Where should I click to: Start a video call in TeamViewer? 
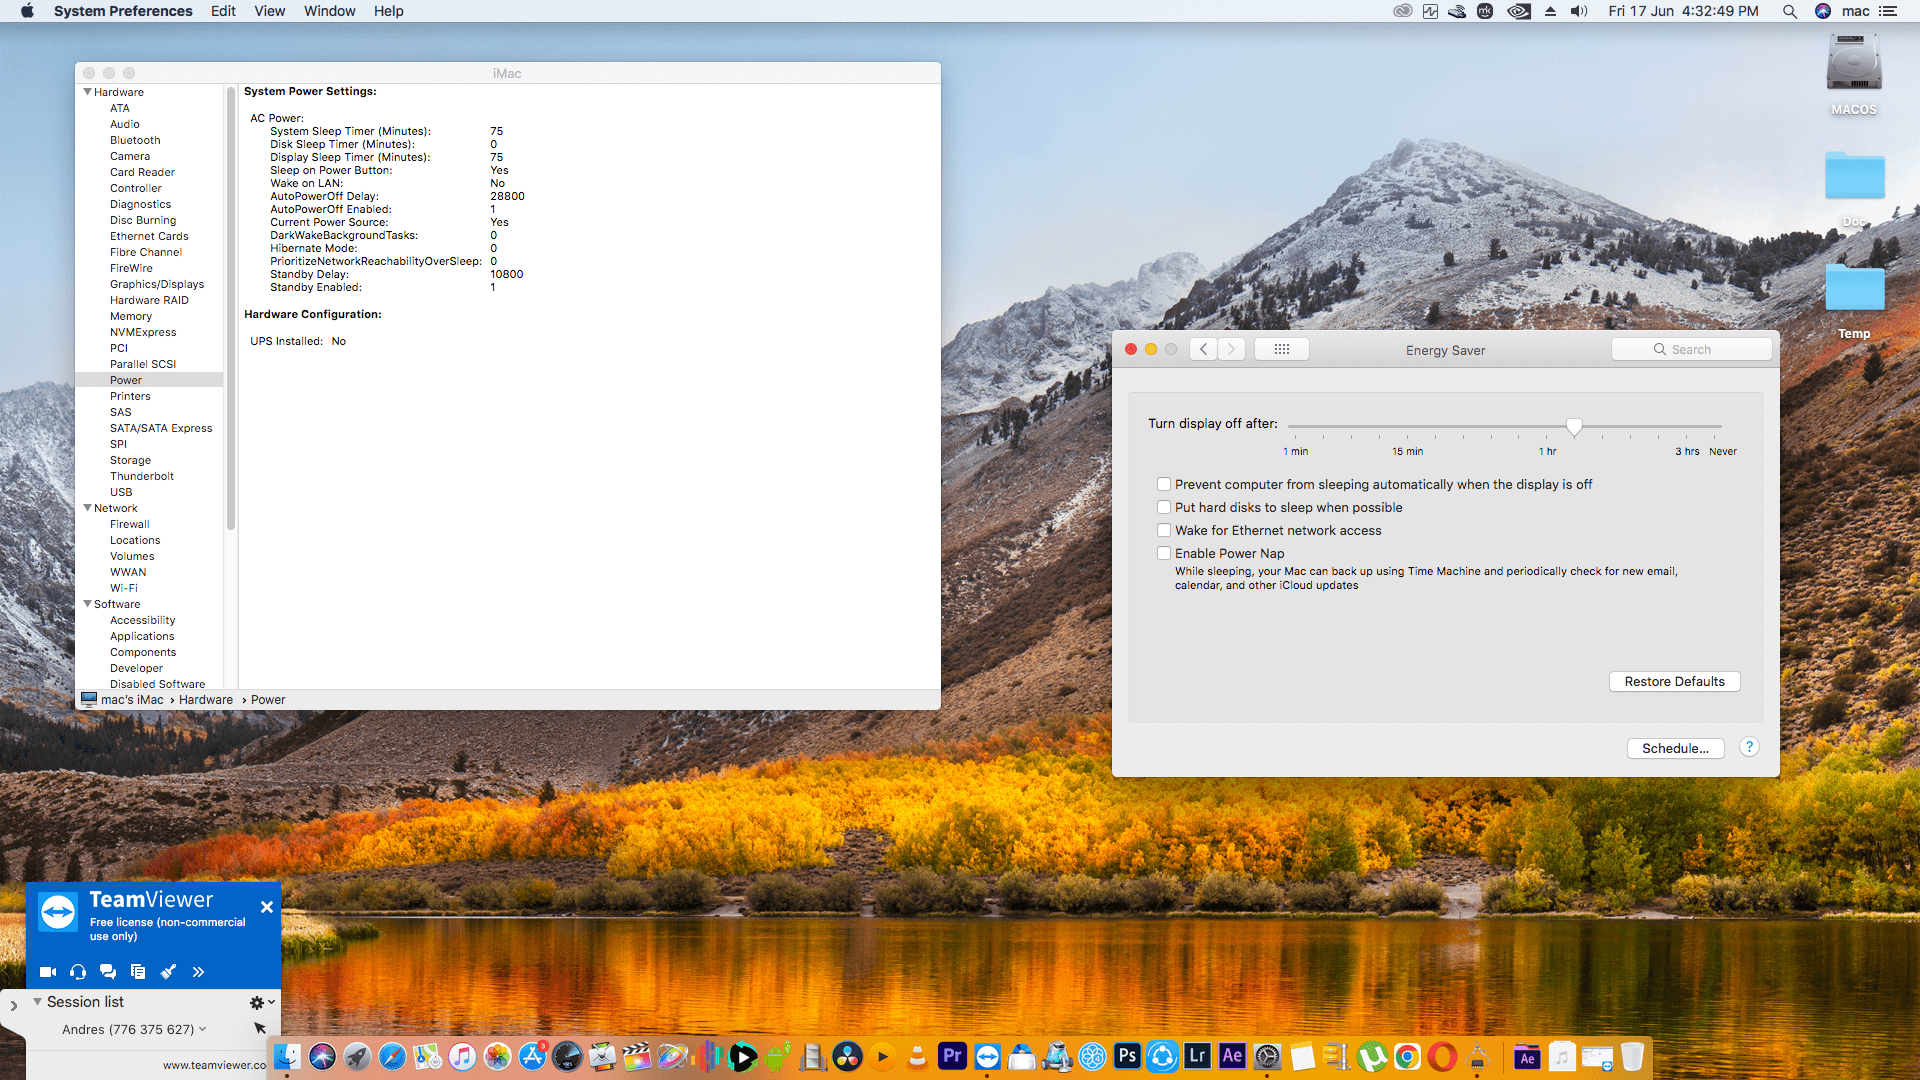pyautogui.click(x=47, y=971)
